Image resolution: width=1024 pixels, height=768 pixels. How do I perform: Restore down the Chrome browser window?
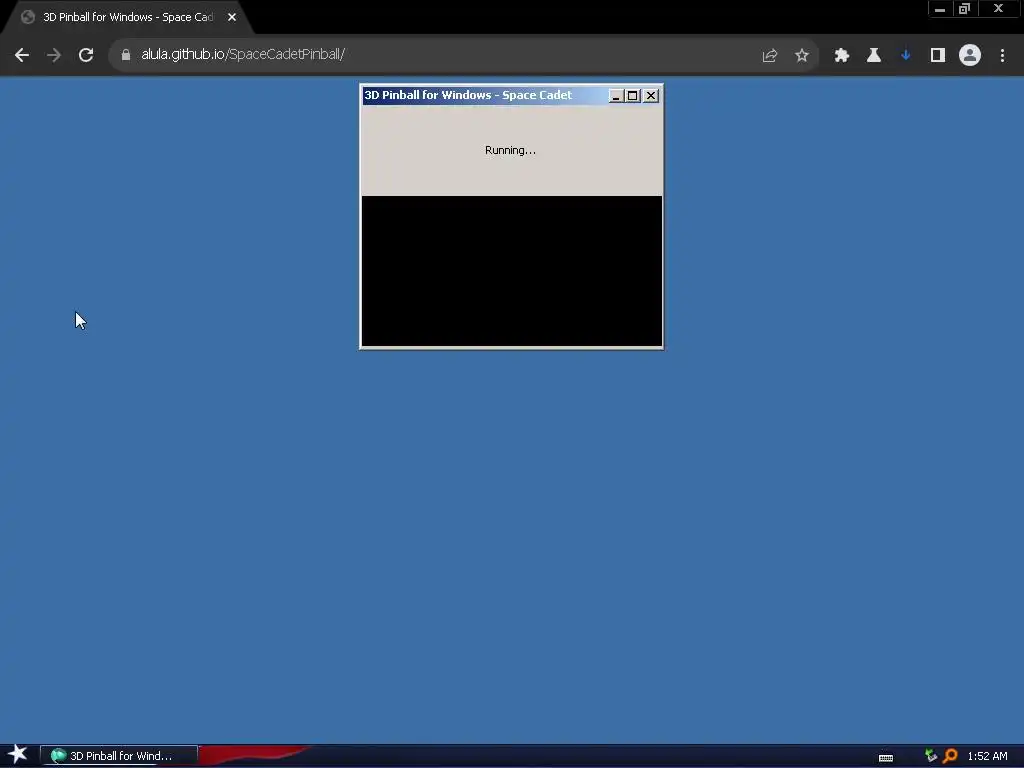[965, 9]
